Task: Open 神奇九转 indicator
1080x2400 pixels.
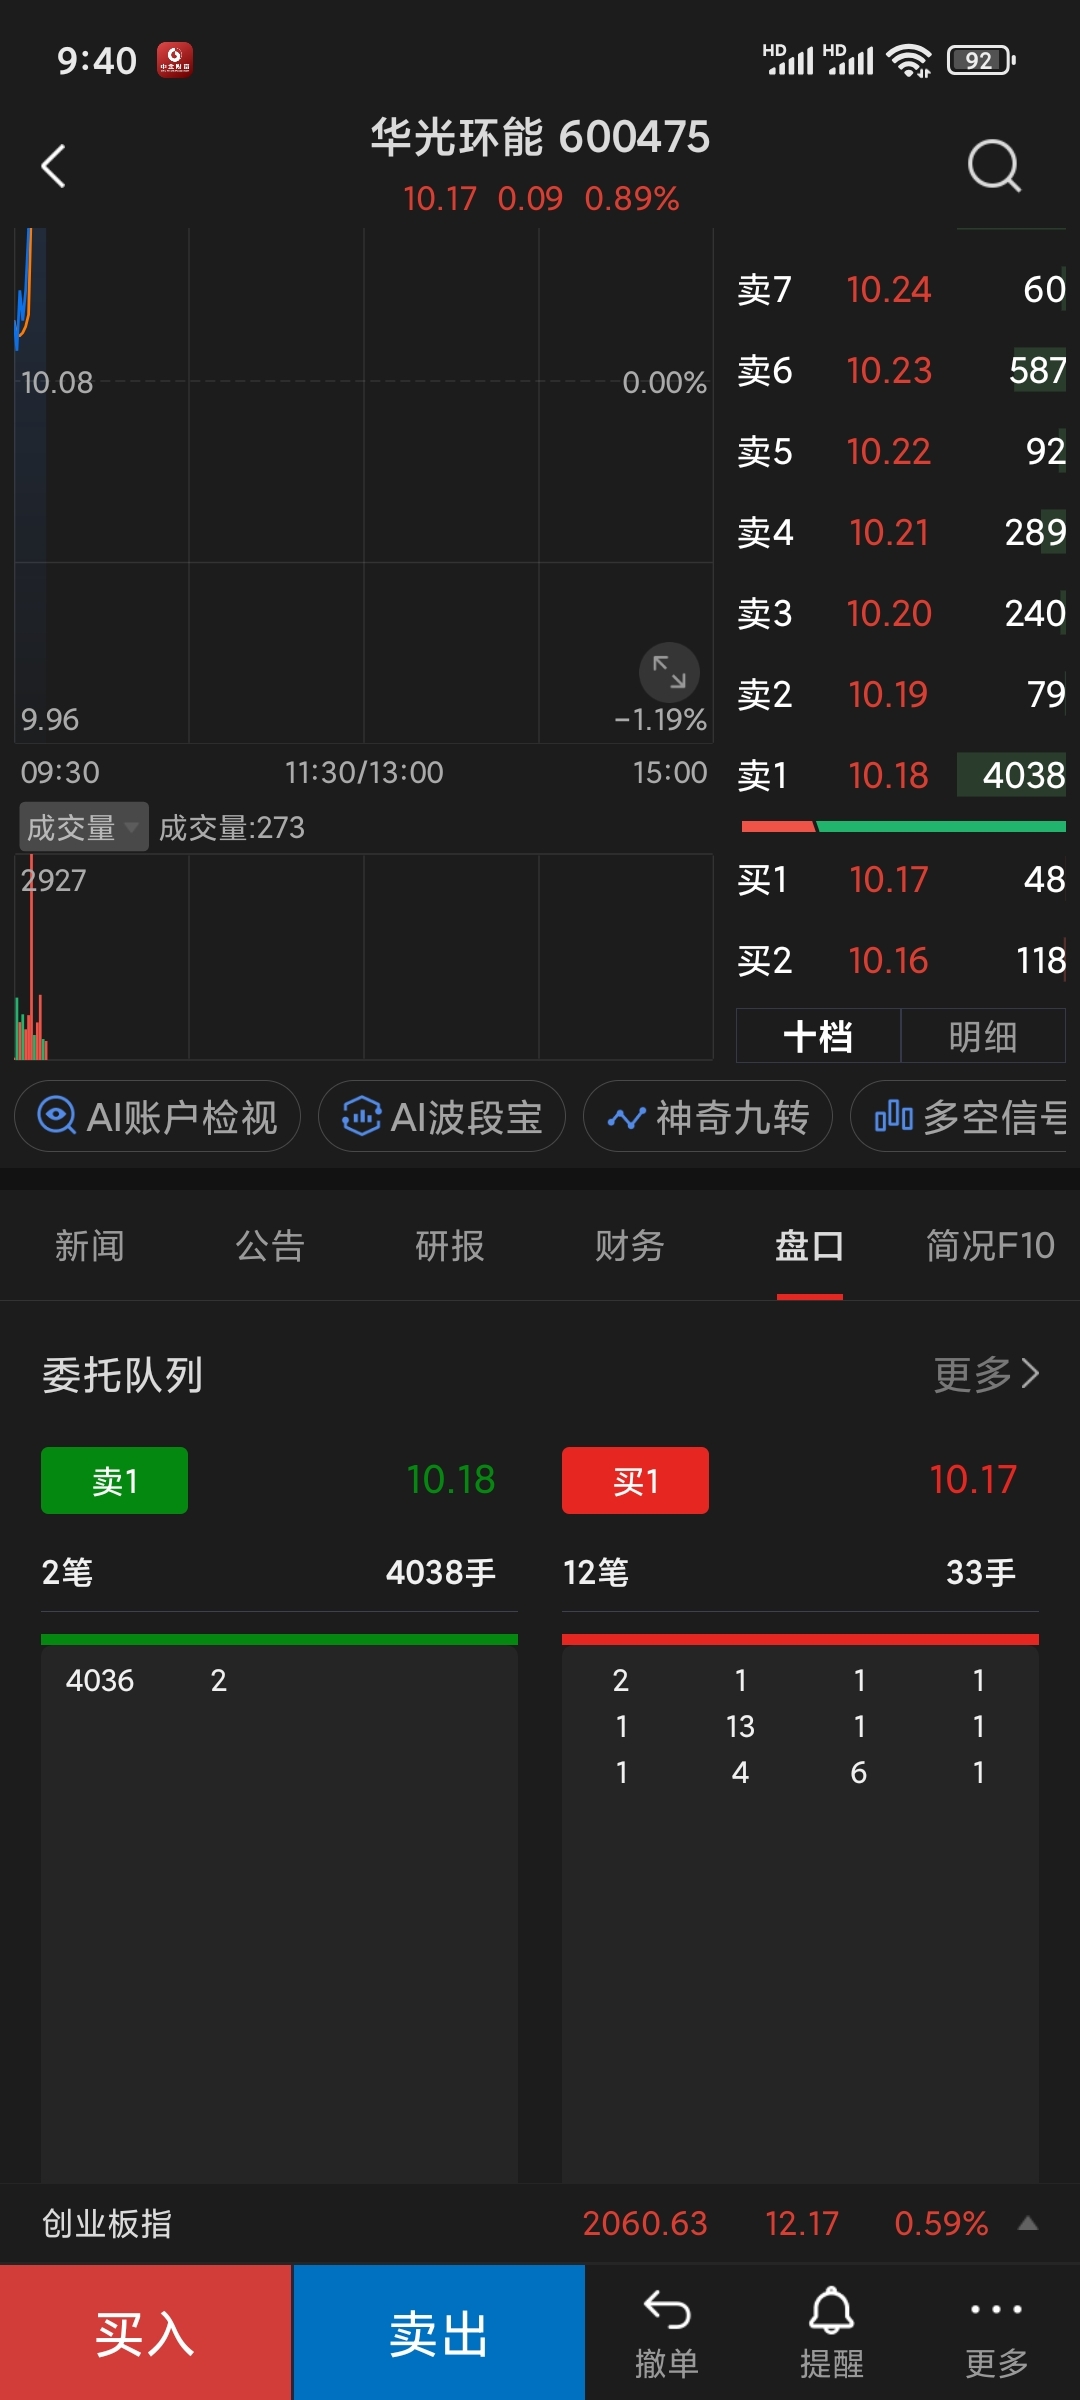Action: tap(708, 1116)
